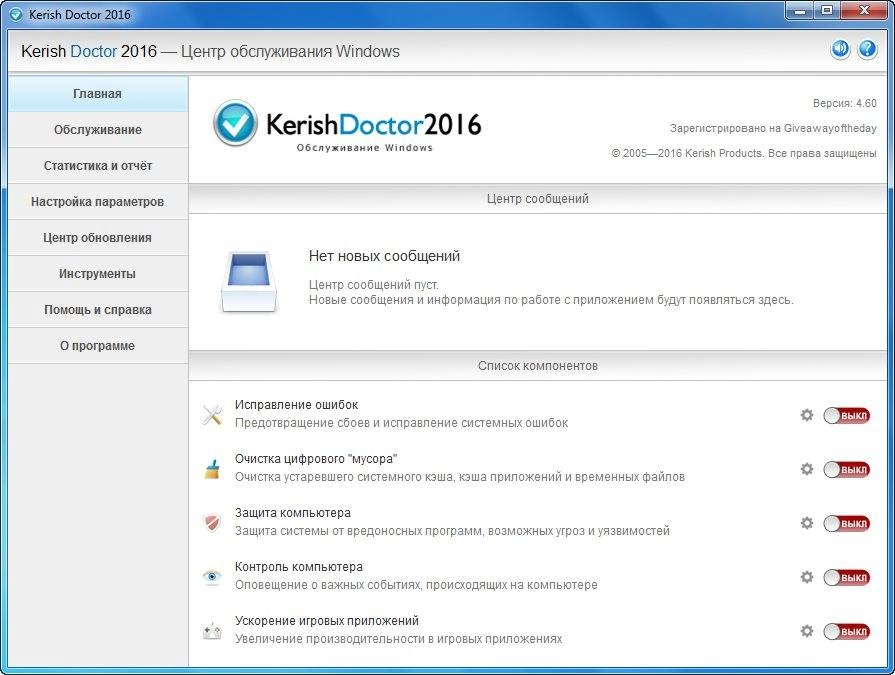This screenshot has width=895, height=675.
Task: Open settings gear for Очистка цифрового мусора
Action: [807, 469]
